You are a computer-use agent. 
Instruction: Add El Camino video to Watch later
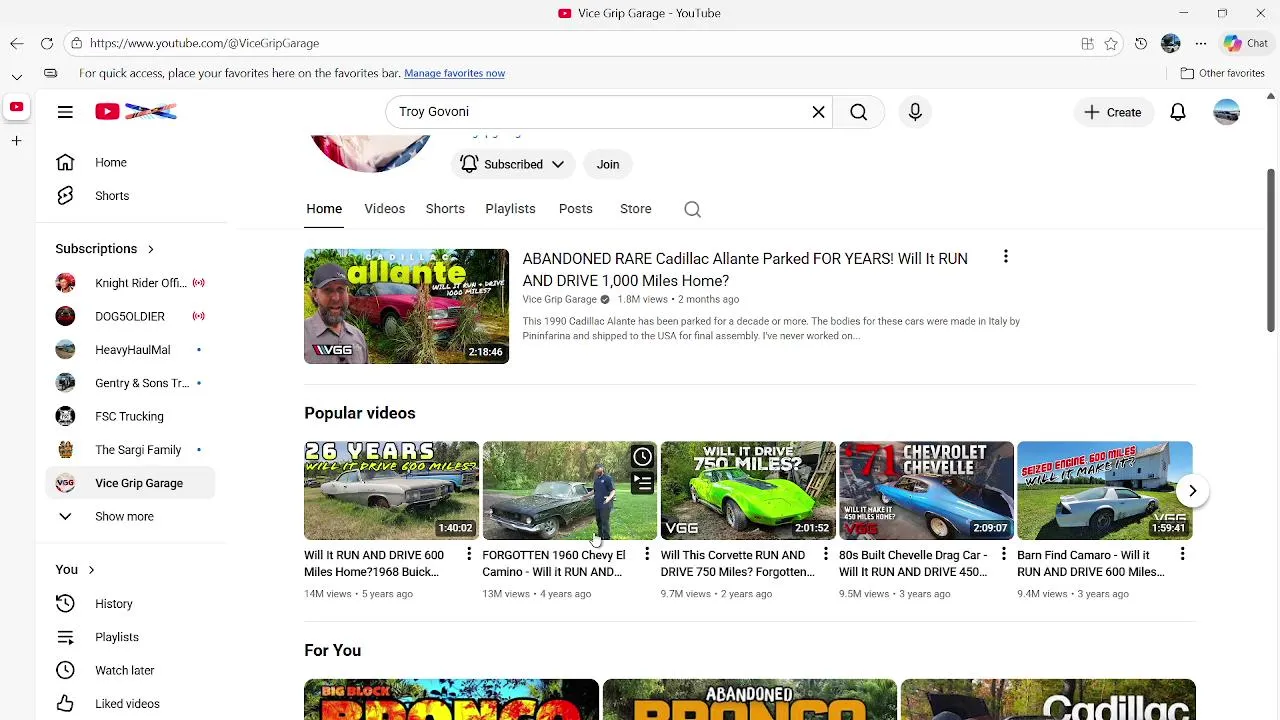[642, 457]
